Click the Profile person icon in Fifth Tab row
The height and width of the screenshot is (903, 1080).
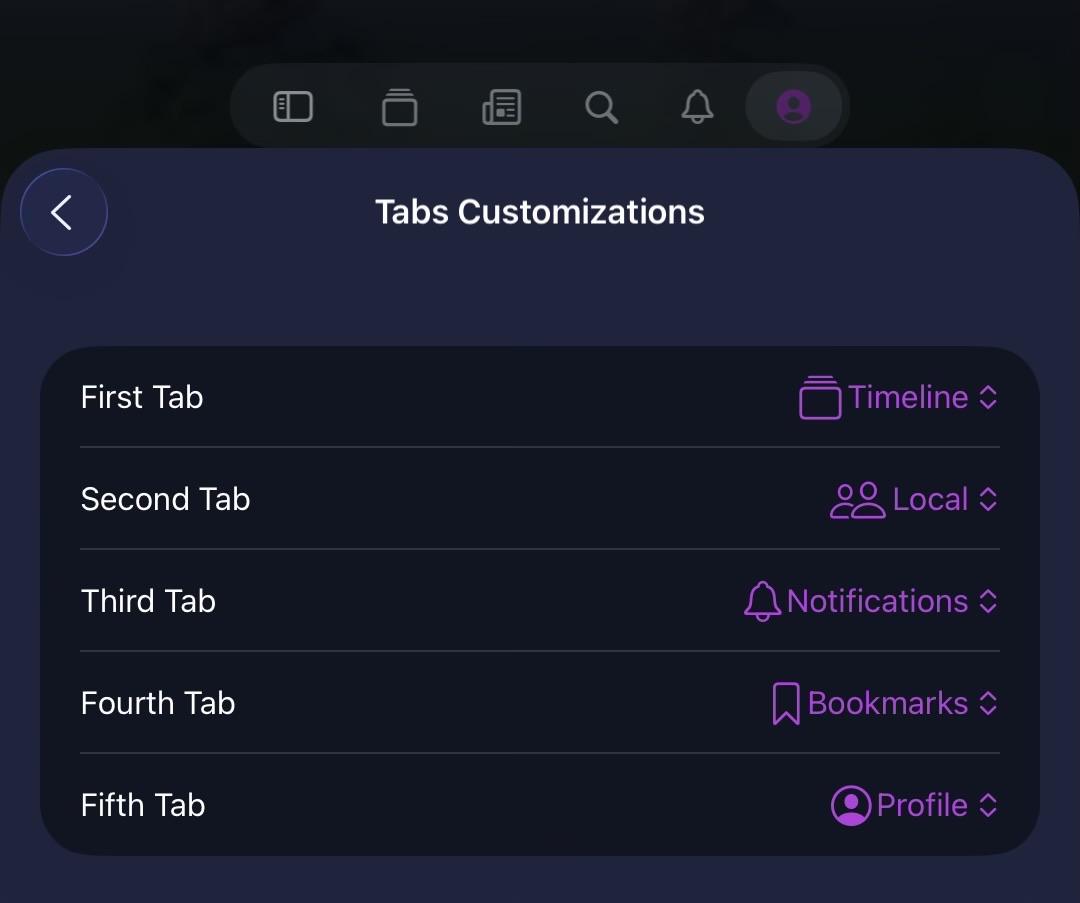851,805
